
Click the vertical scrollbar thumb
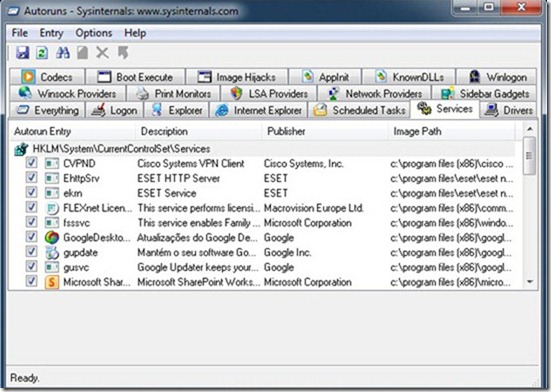[529, 156]
